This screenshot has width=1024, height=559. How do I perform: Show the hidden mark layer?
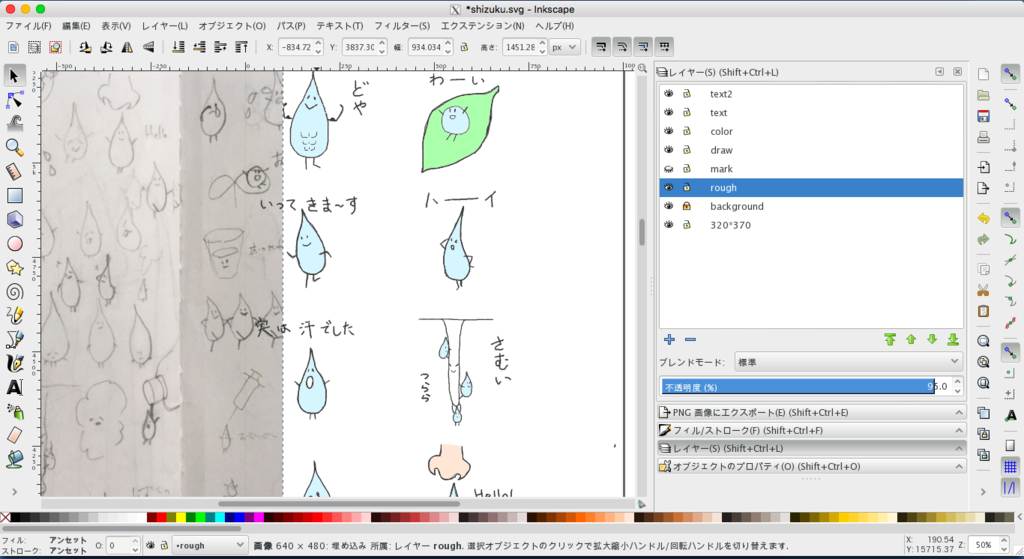point(669,168)
